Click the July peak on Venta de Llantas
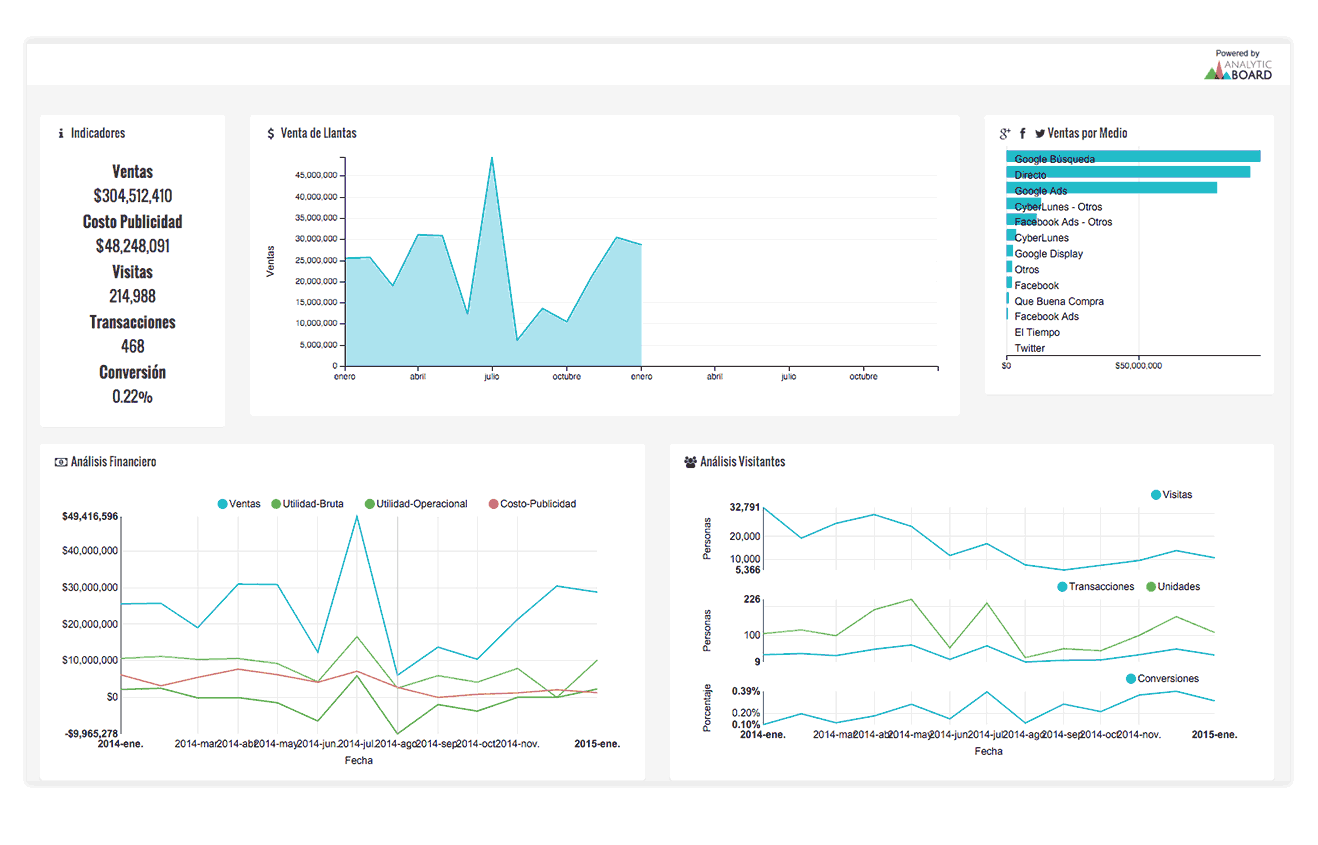 pyautogui.click(x=491, y=160)
